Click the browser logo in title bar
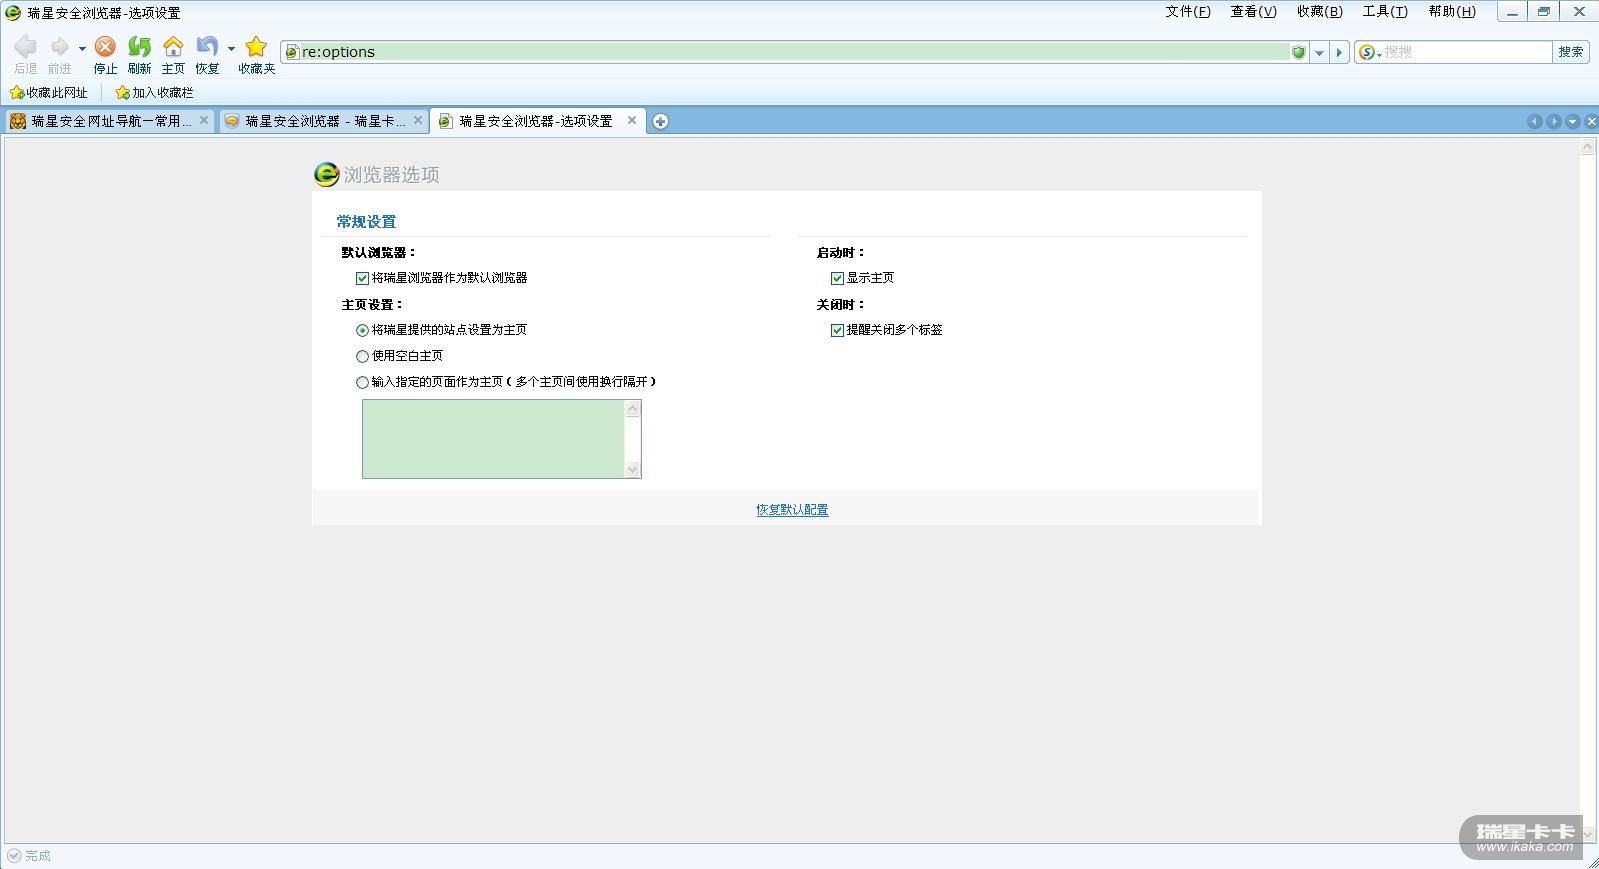The image size is (1599, 869). pos(13,12)
